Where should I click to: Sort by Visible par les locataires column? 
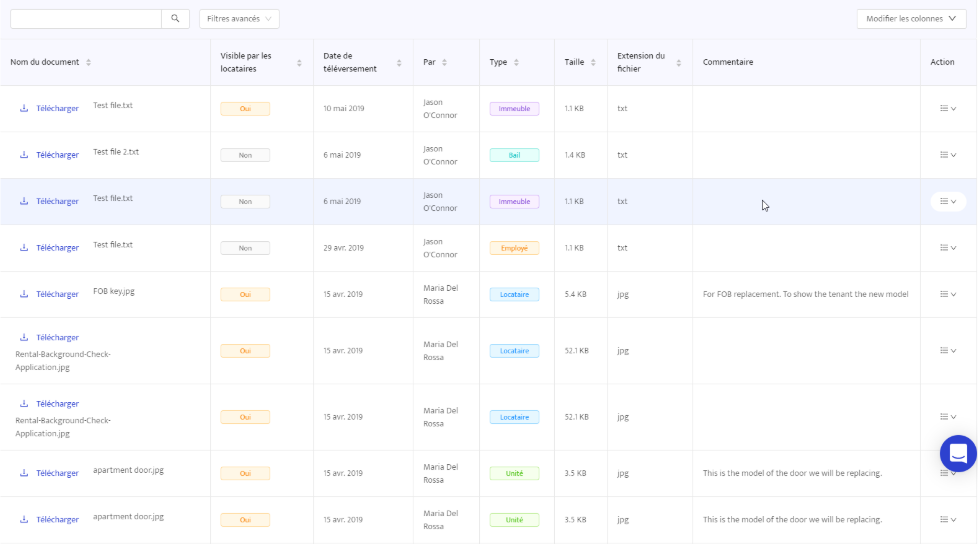click(x=299, y=63)
